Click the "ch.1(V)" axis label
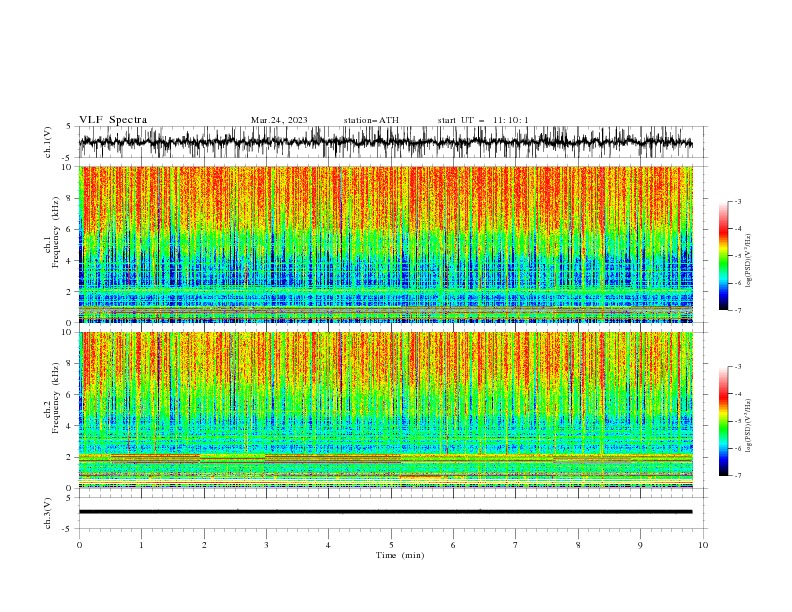The height and width of the screenshot is (612, 792). point(48,142)
